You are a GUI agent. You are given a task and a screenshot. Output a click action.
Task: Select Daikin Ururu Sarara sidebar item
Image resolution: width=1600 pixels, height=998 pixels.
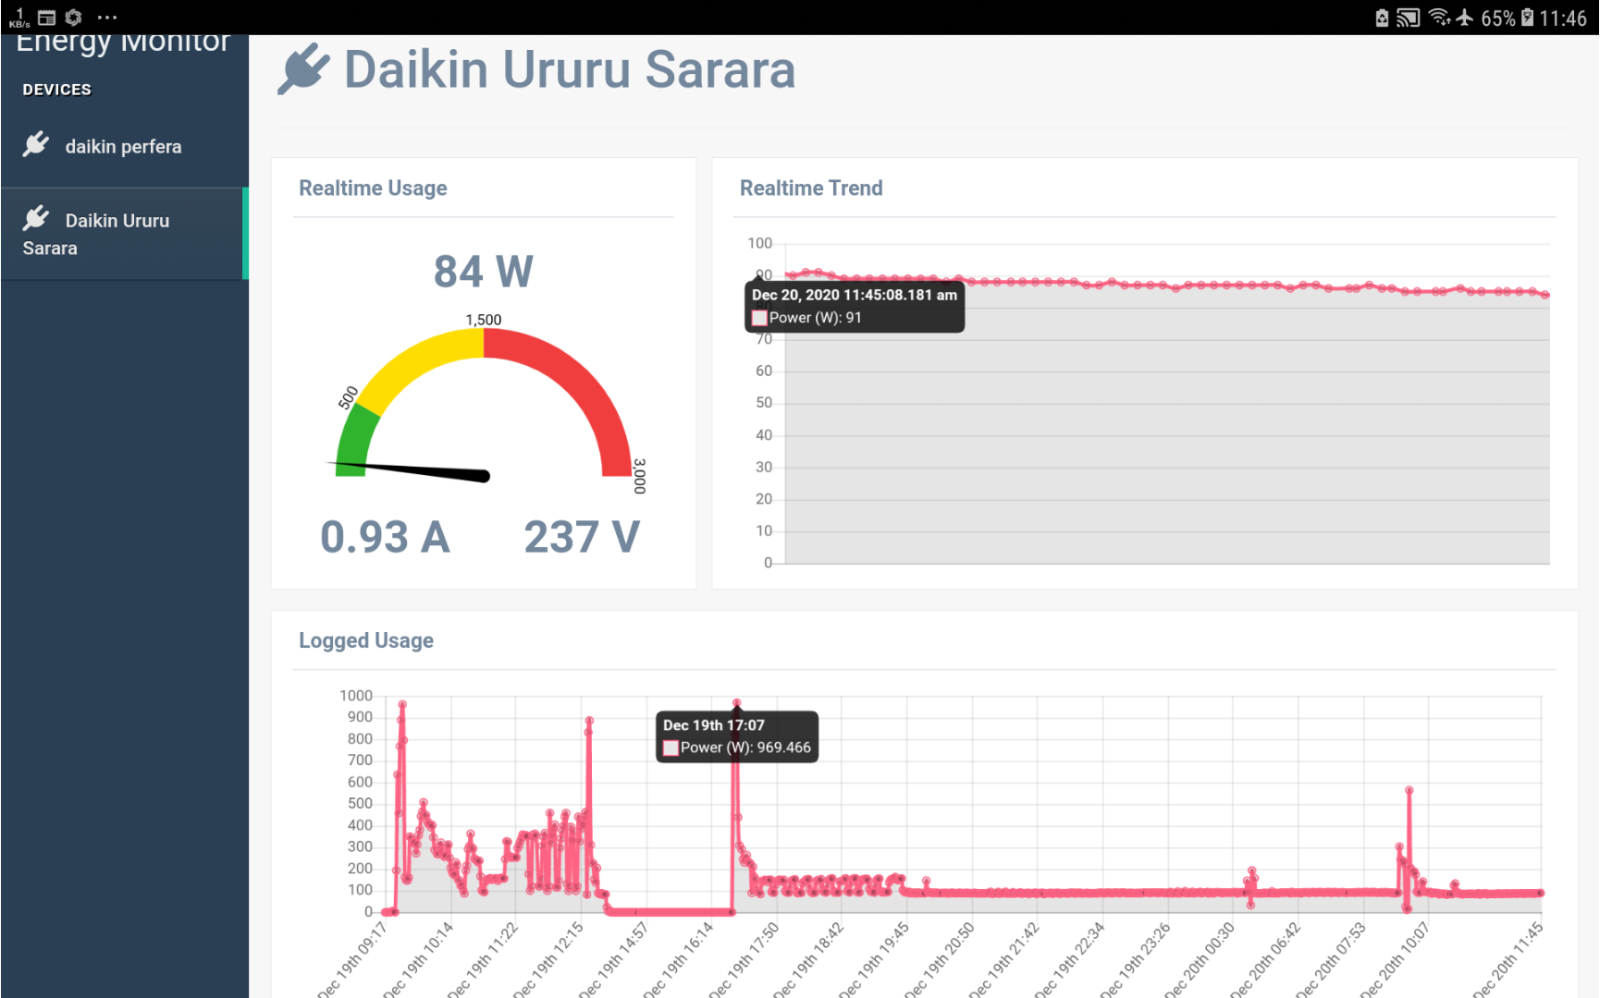(x=124, y=234)
